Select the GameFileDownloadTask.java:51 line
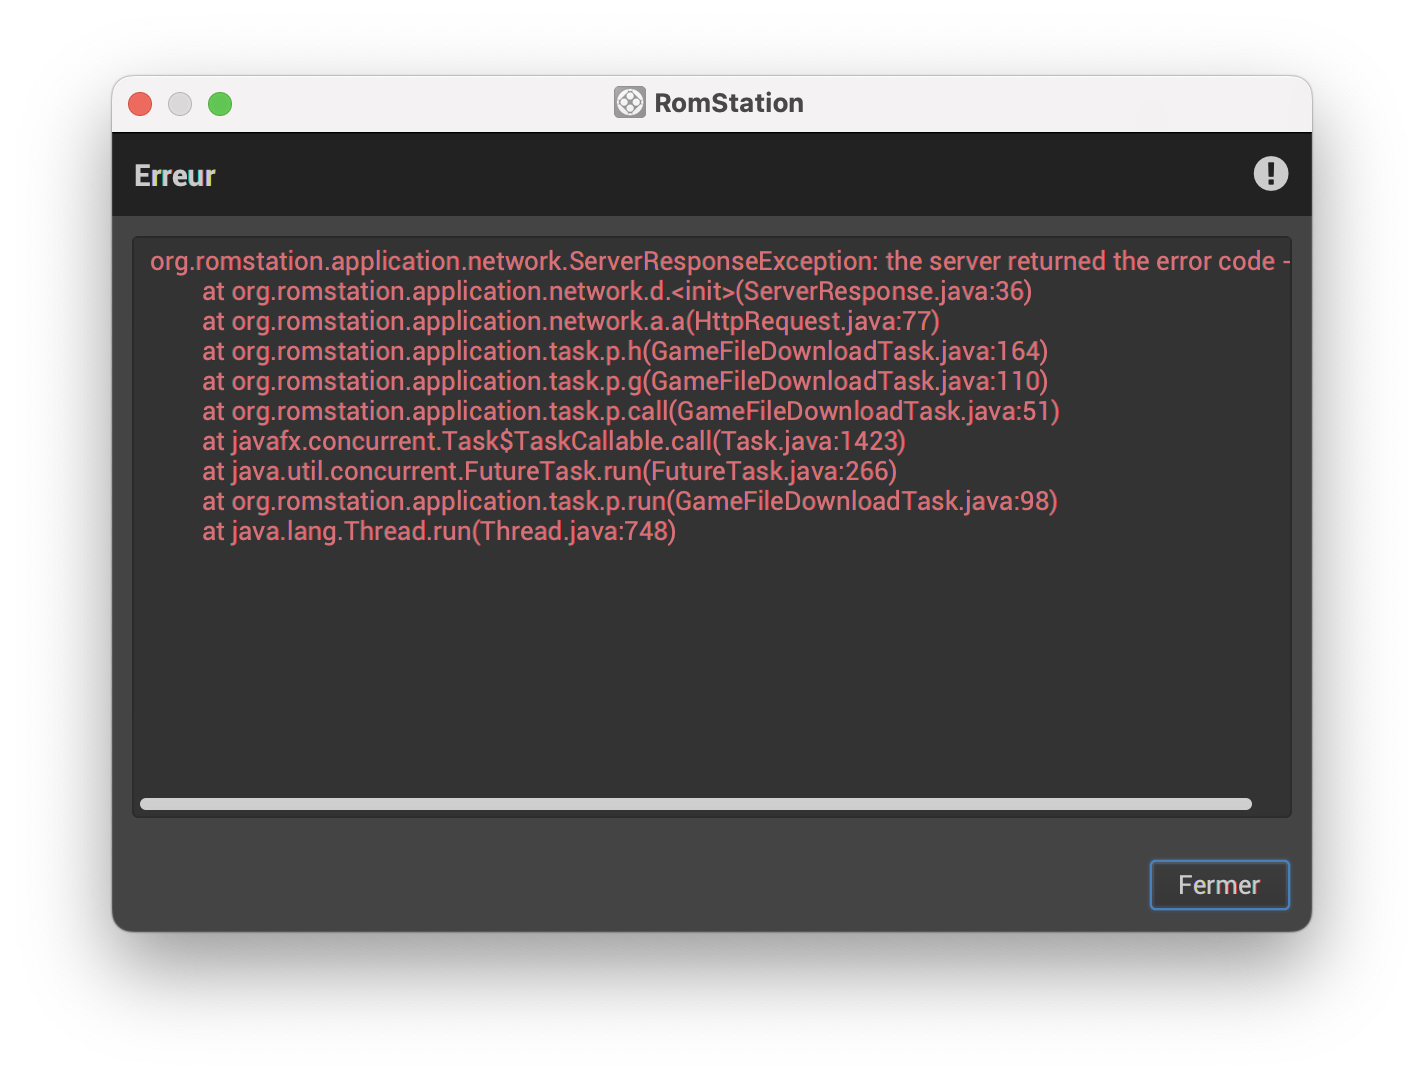 coord(630,411)
